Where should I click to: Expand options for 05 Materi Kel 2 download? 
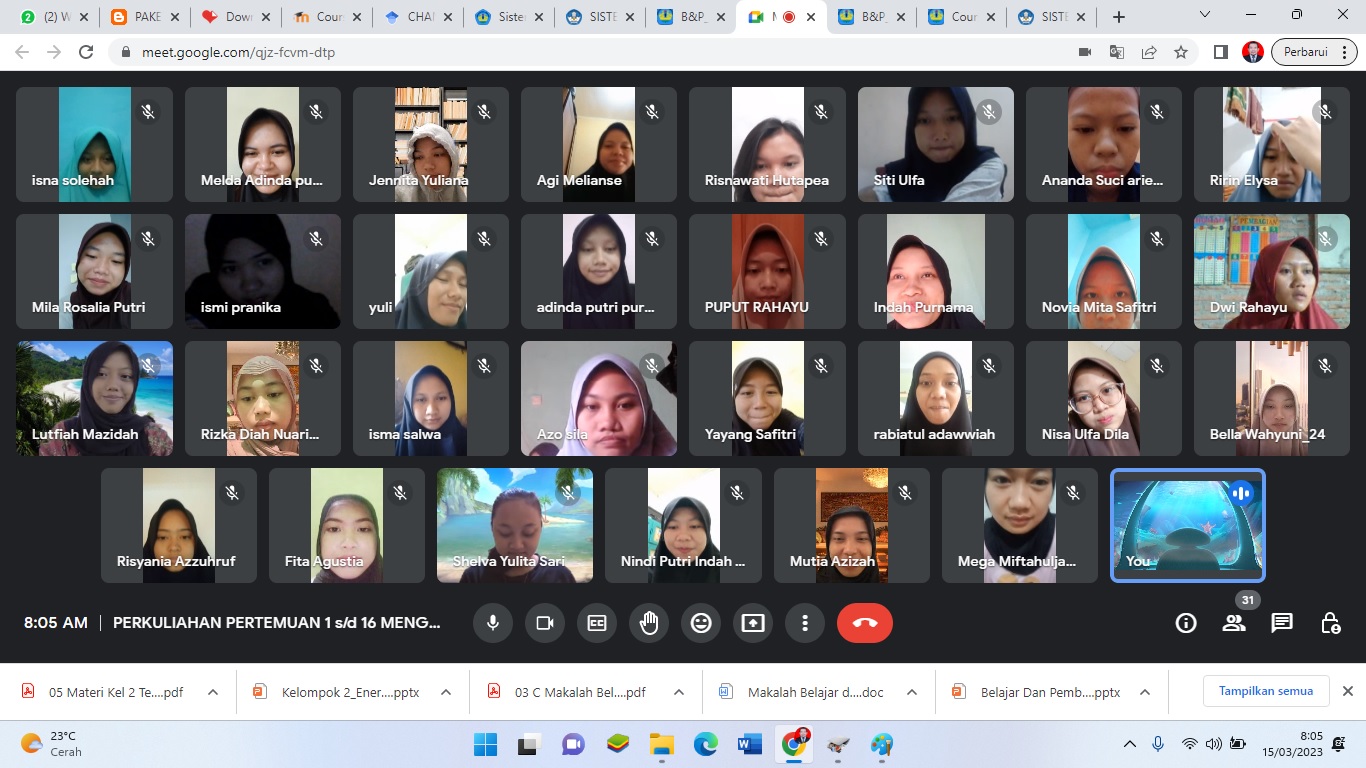coord(213,692)
